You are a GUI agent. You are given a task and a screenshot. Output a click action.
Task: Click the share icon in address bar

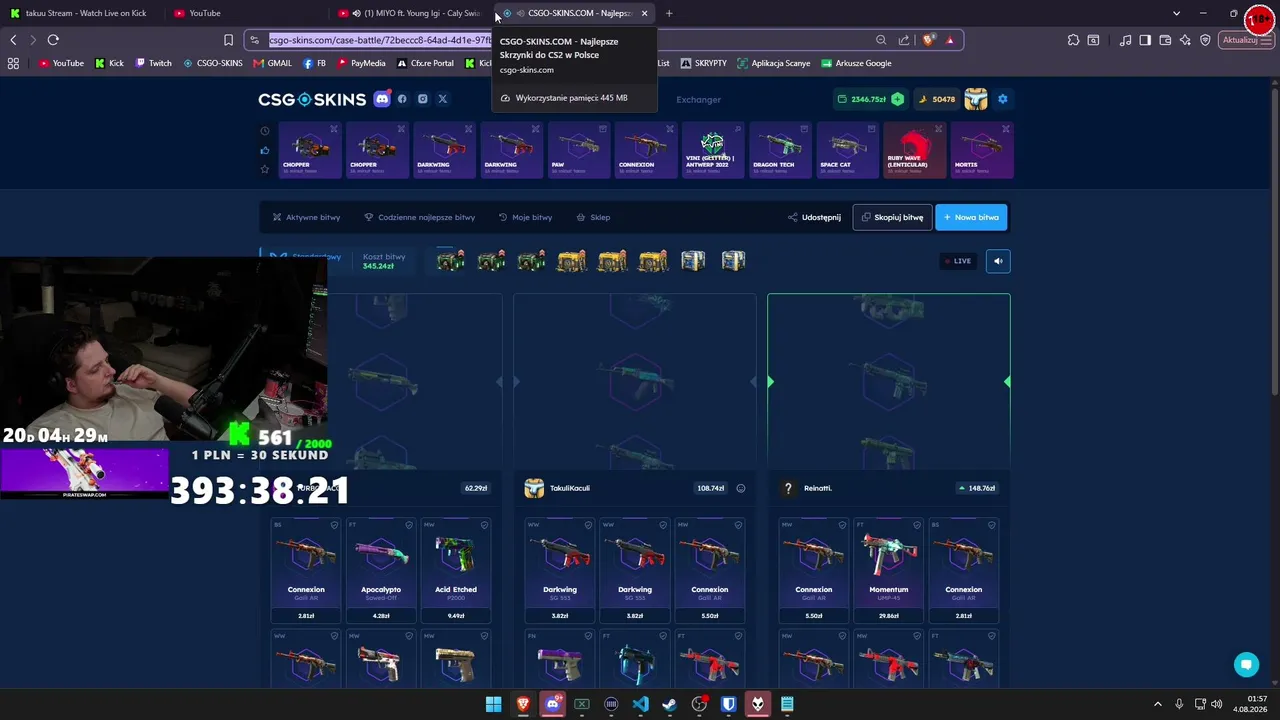pyautogui.click(x=904, y=40)
